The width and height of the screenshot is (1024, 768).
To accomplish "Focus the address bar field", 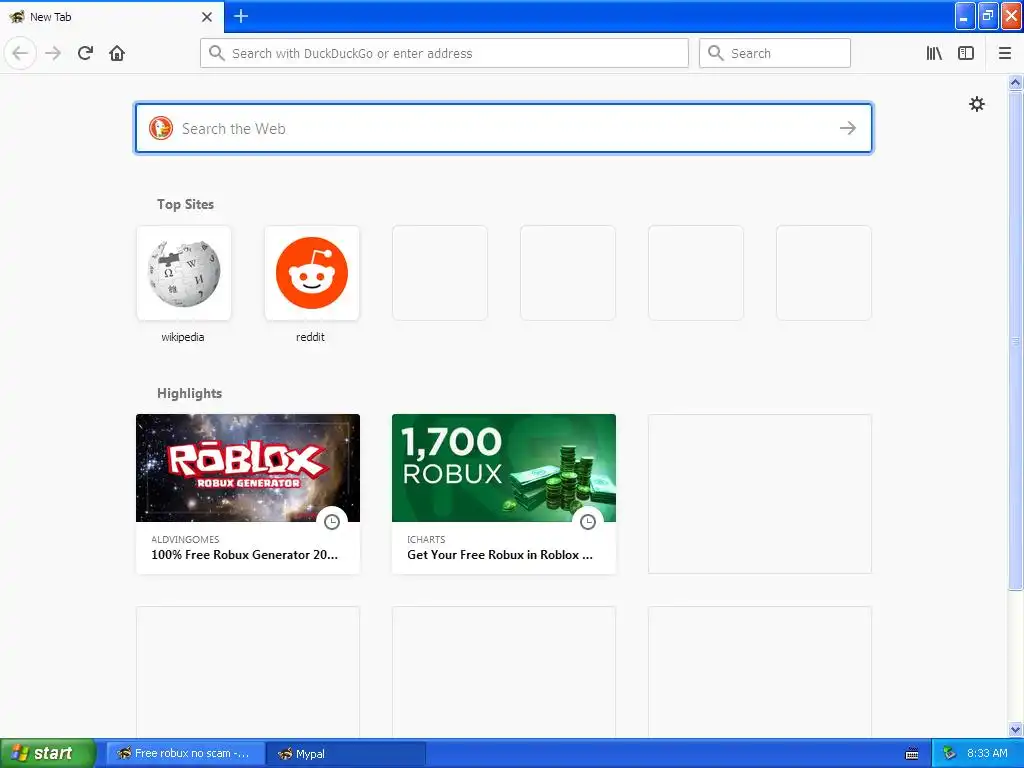I will point(444,53).
